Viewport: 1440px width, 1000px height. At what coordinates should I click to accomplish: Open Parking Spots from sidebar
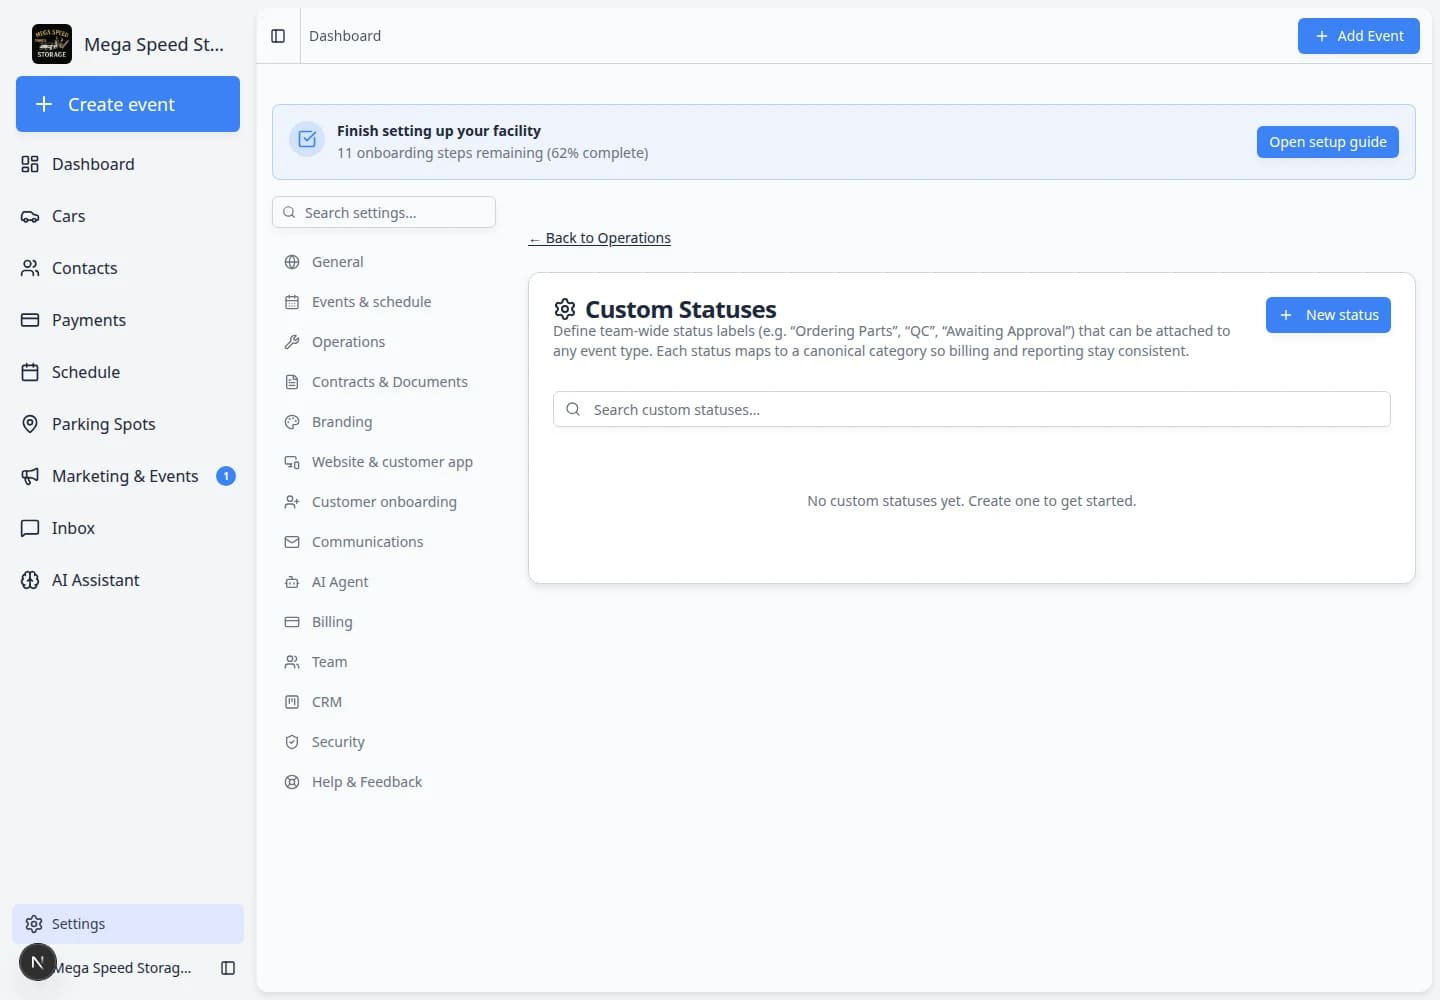tap(128, 424)
